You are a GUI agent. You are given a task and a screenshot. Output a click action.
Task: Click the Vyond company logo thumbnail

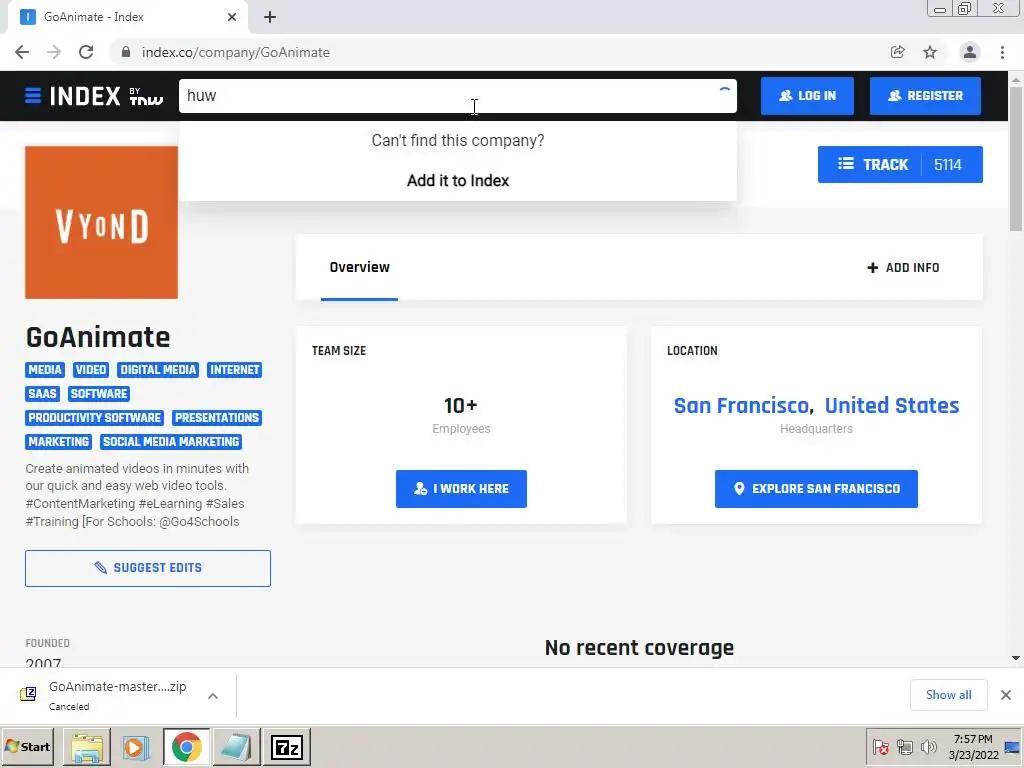pos(101,222)
